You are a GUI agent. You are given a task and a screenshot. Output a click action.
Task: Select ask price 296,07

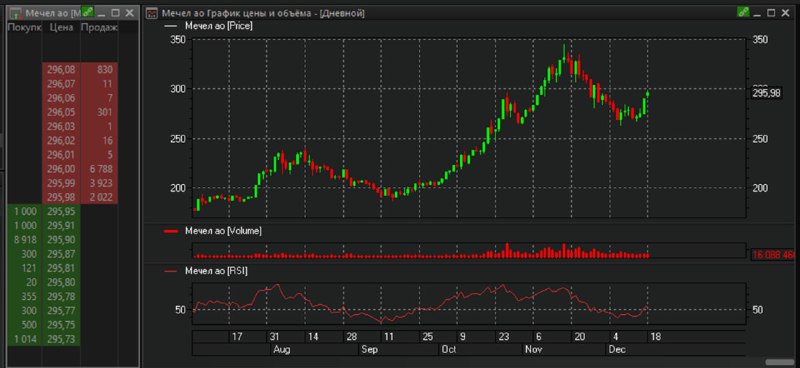(61, 84)
